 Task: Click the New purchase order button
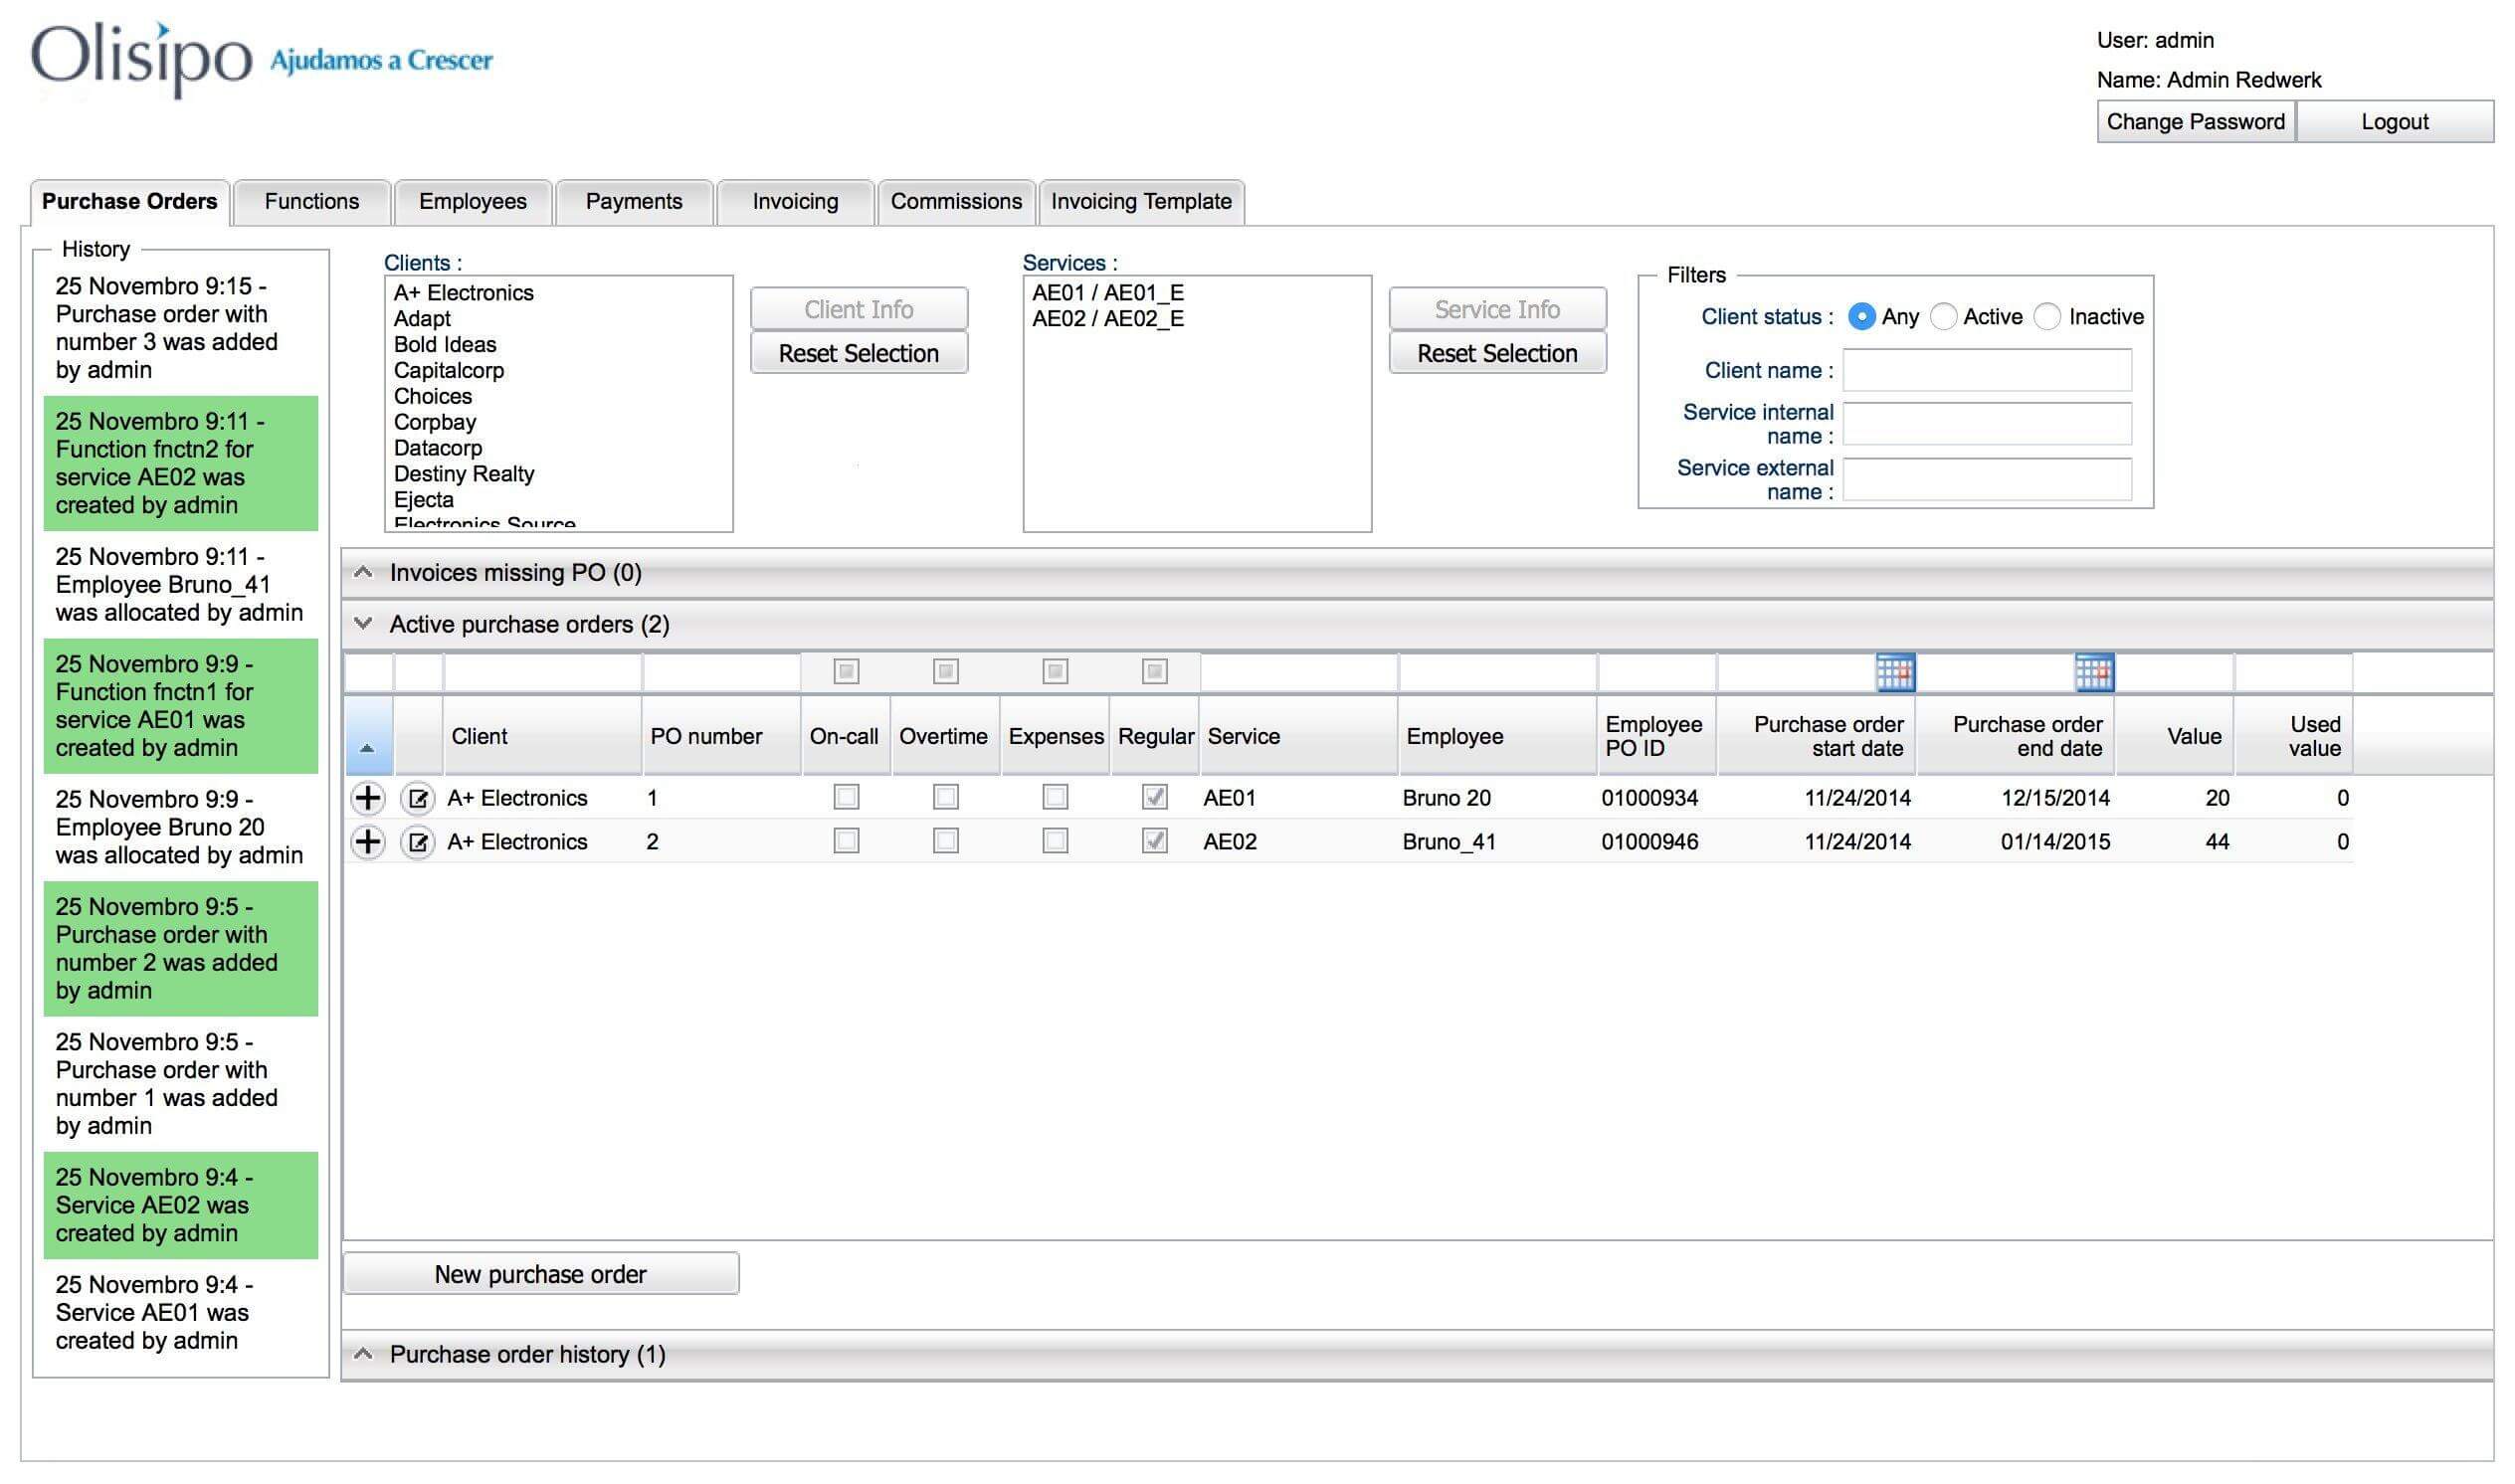coord(541,1274)
